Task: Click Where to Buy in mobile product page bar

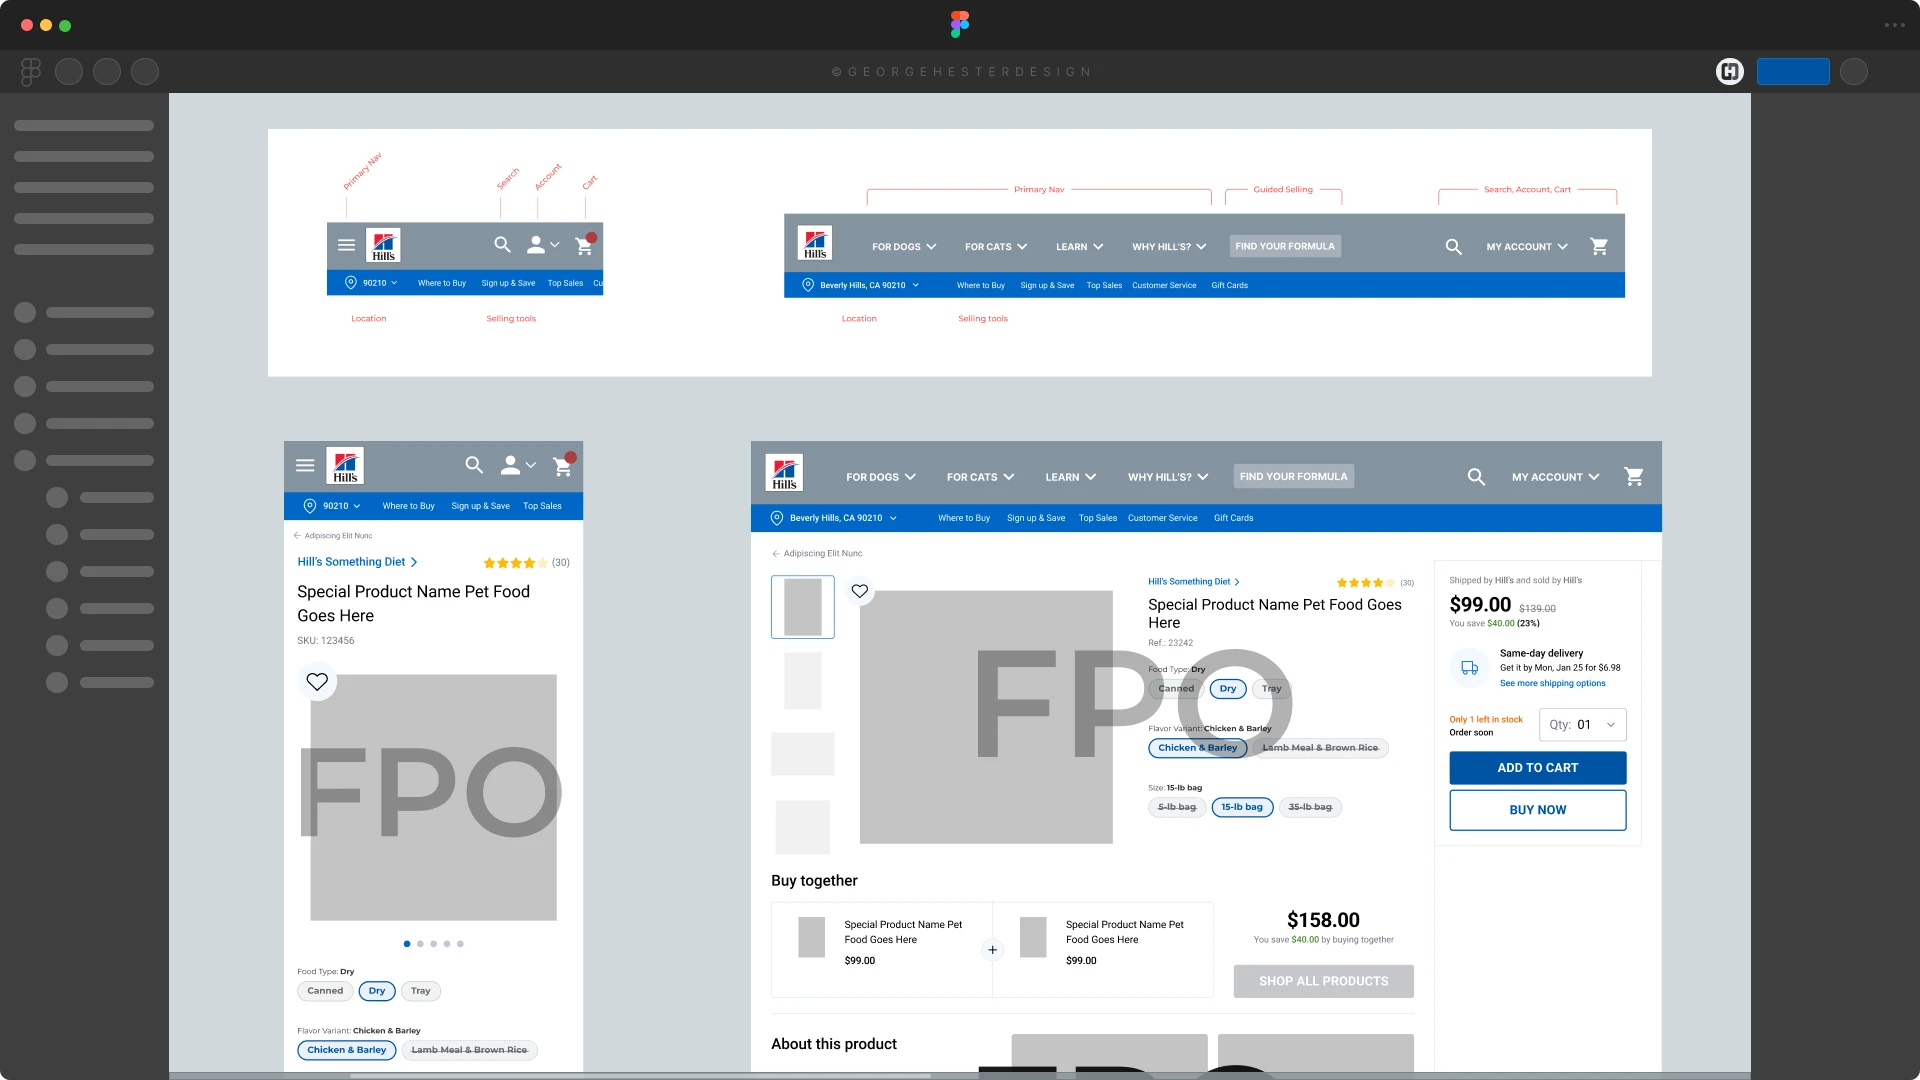Action: pos(409,506)
